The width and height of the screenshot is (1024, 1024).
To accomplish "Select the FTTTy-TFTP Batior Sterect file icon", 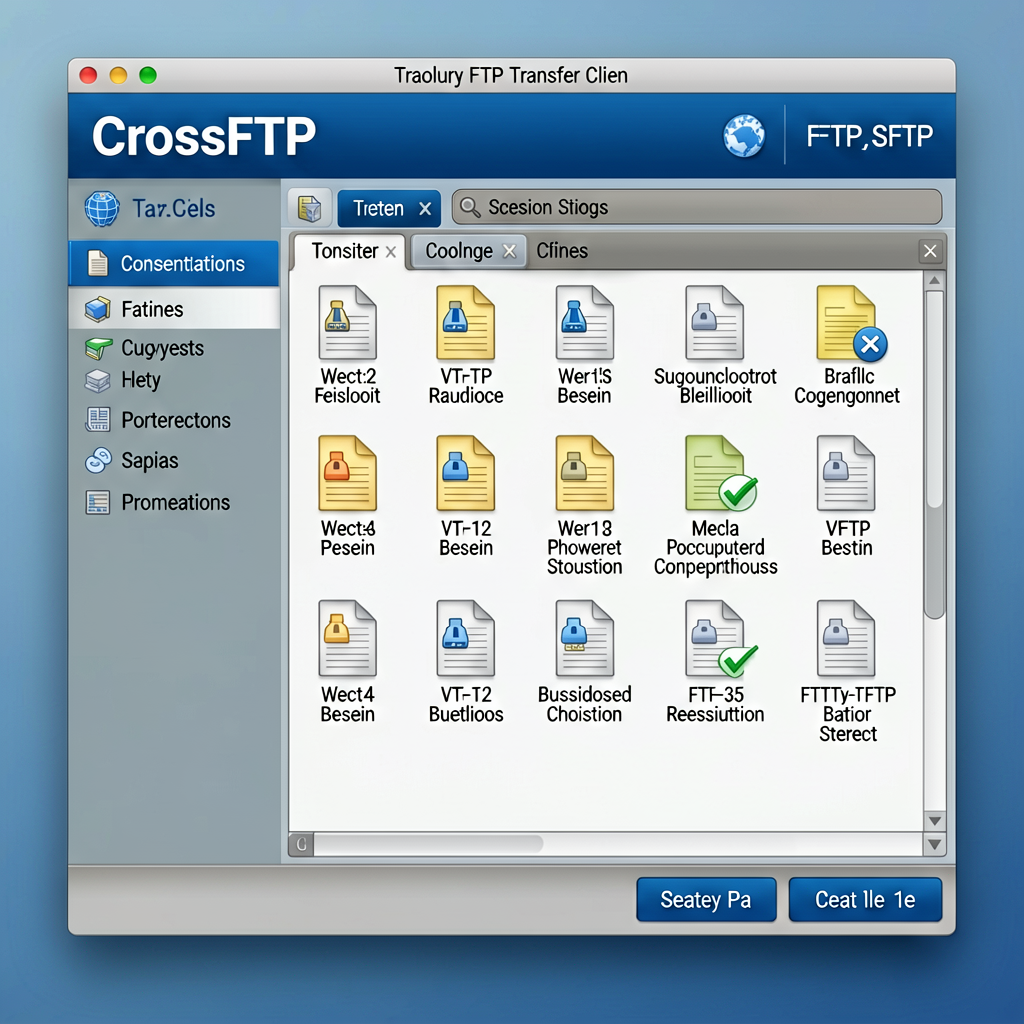I will coord(846,638).
